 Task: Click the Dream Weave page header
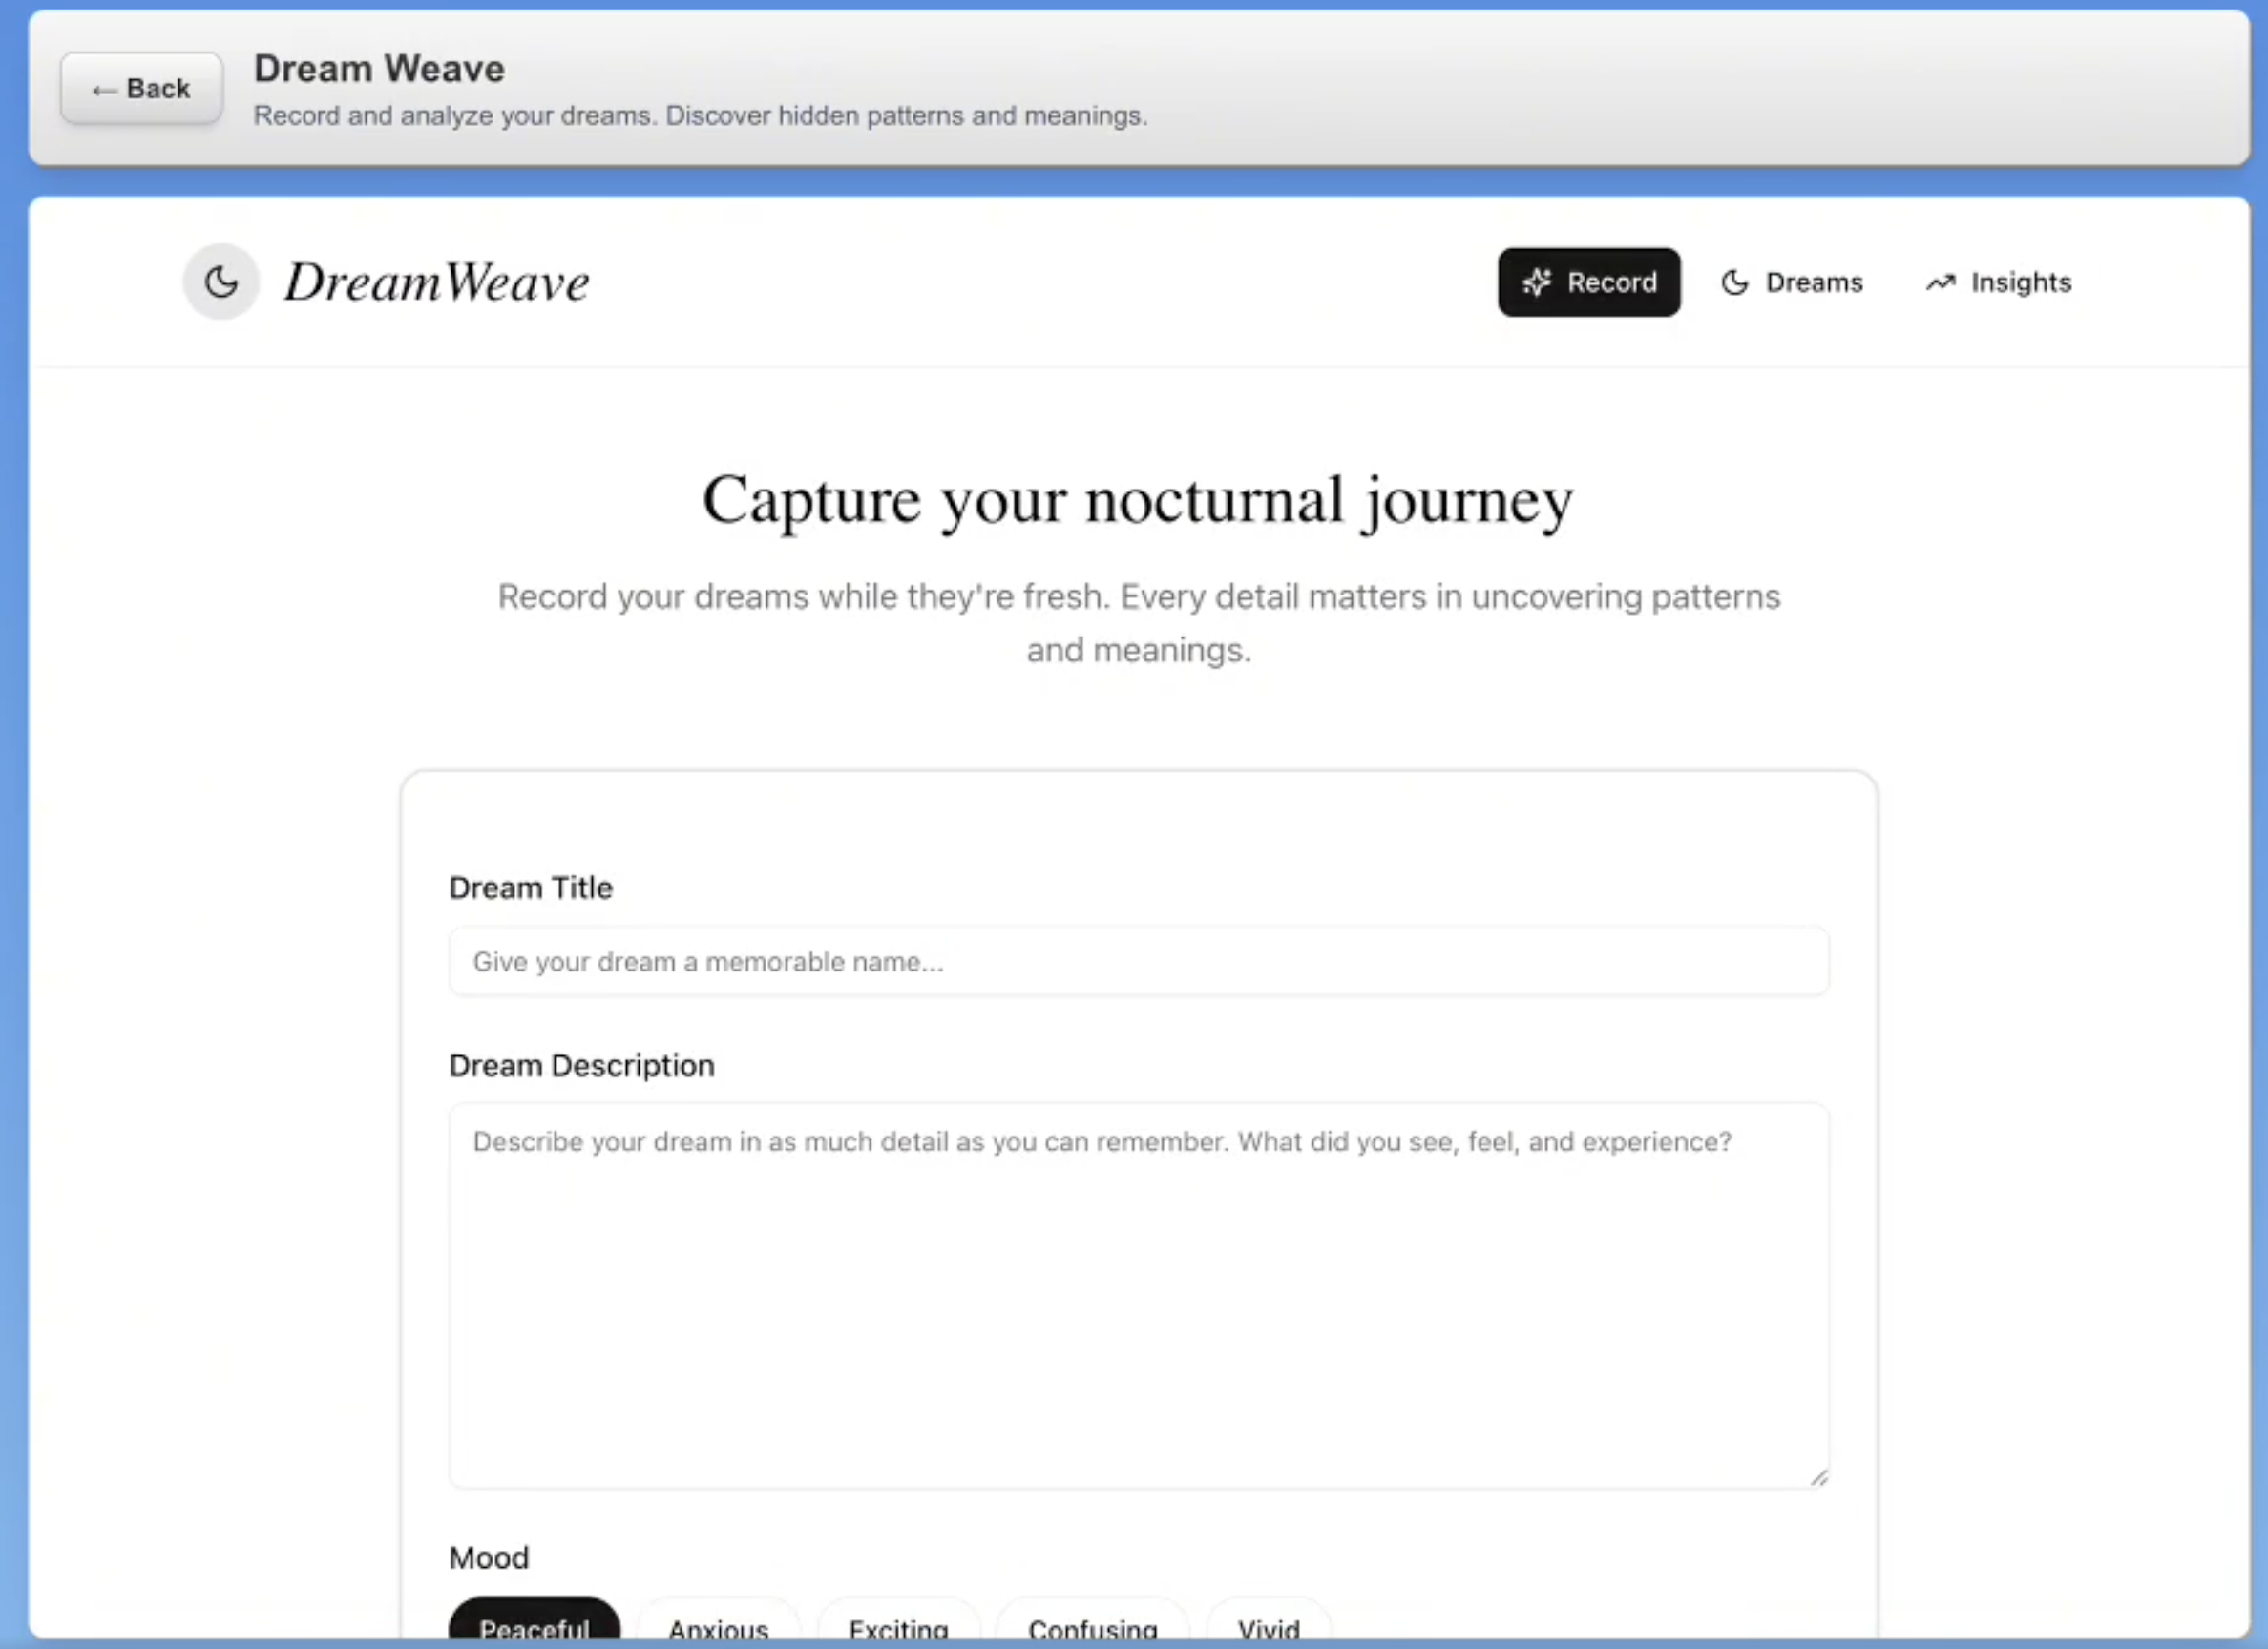click(x=378, y=68)
